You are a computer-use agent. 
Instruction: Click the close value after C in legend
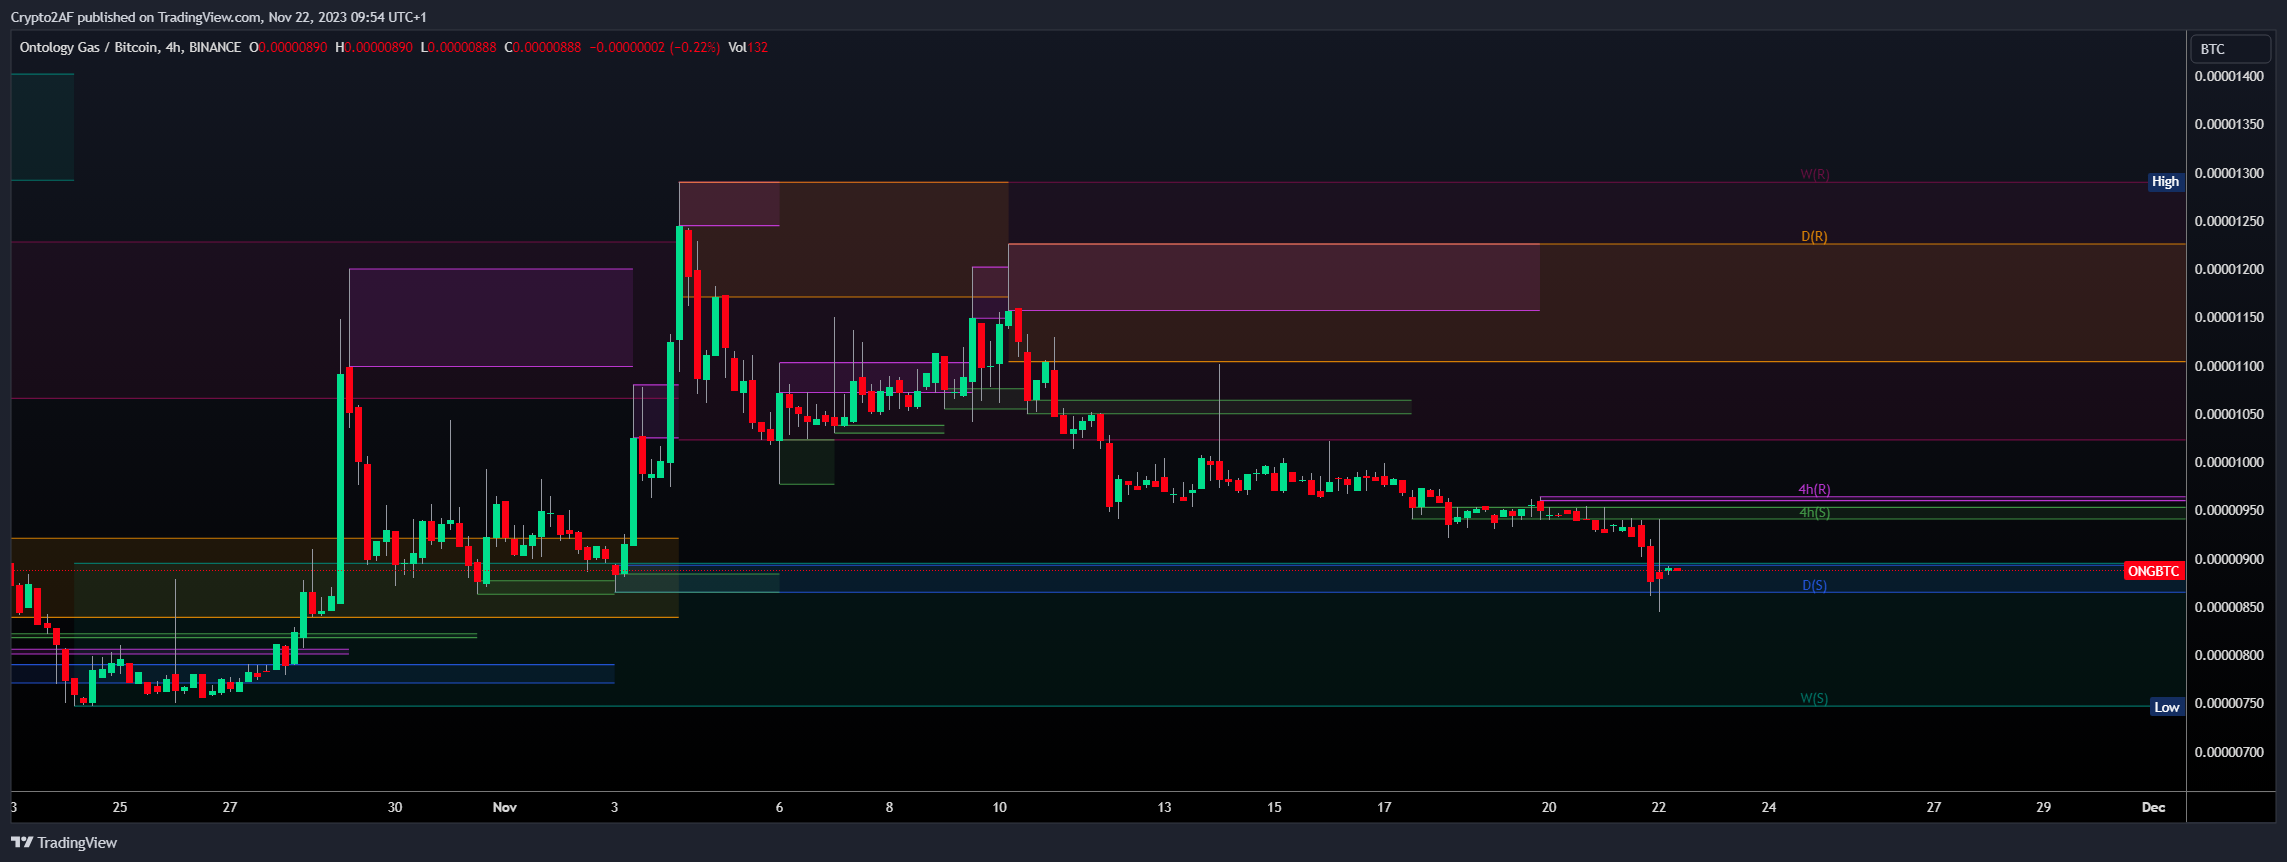point(547,47)
